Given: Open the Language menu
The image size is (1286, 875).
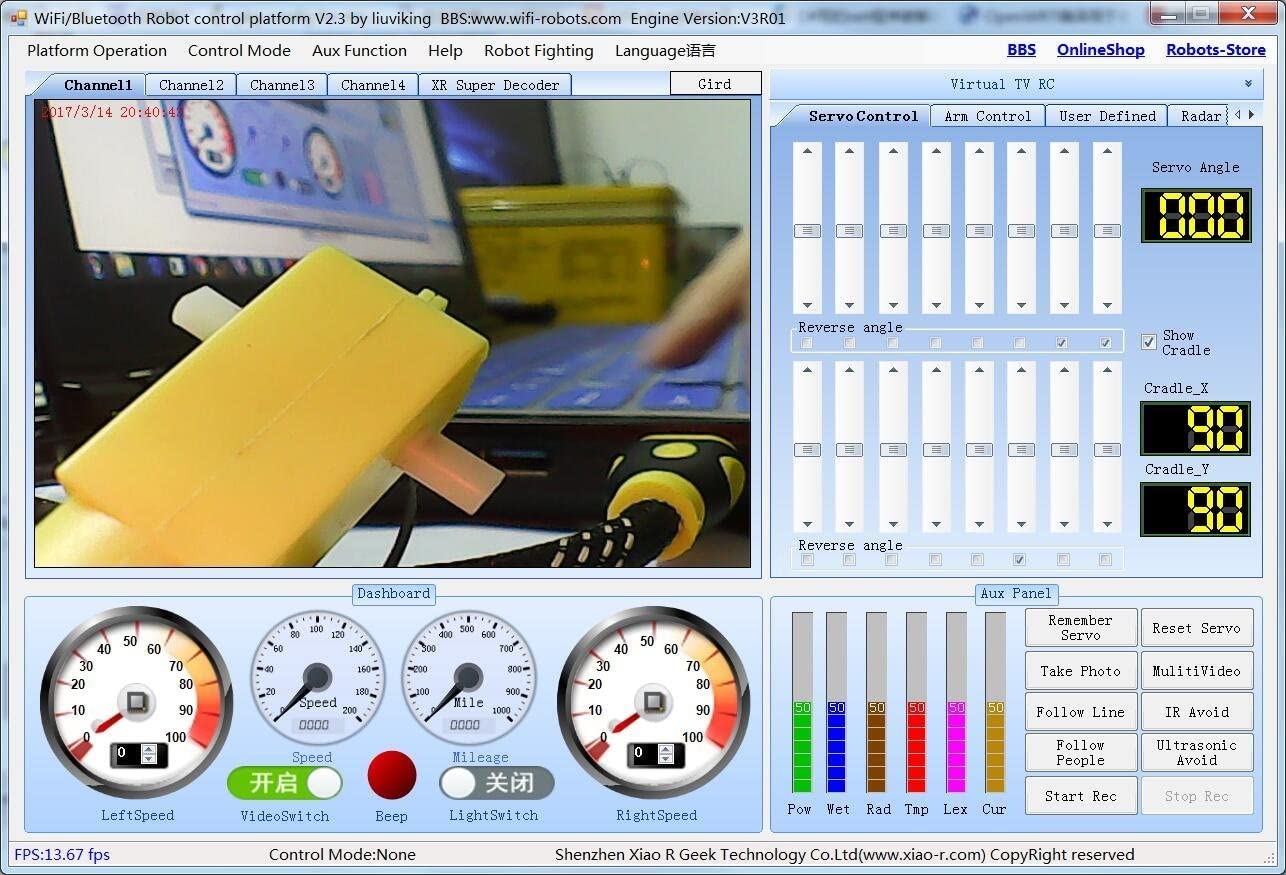Looking at the screenshot, I should [664, 51].
